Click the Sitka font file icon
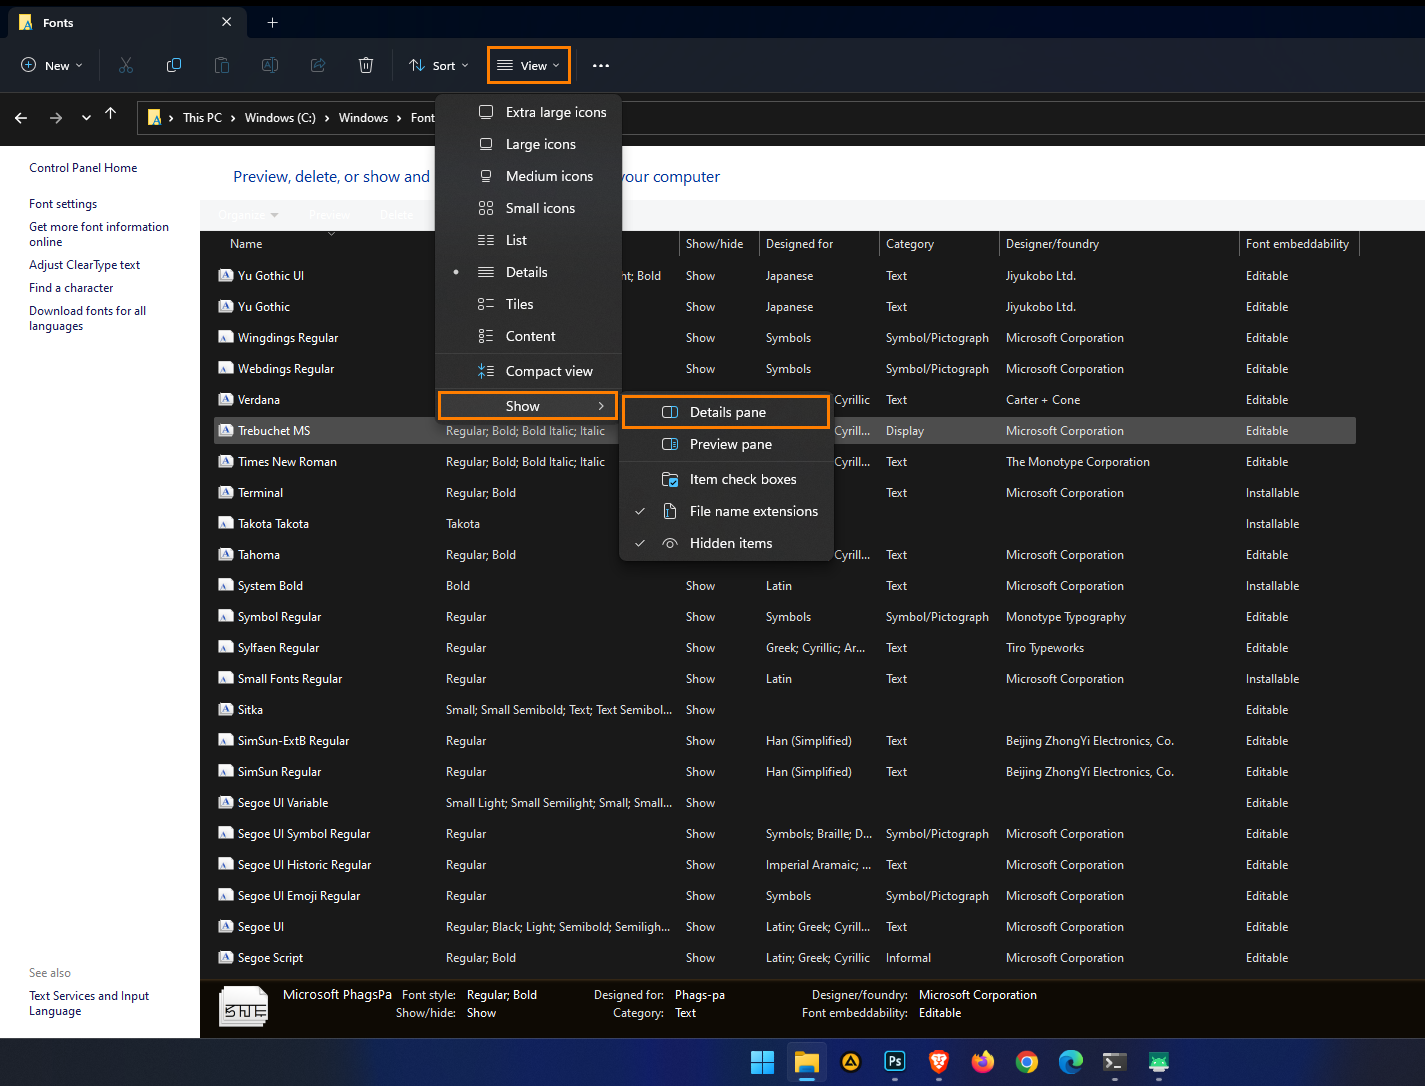The width and height of the screenshot is (1425, 1086). point(226,709)
